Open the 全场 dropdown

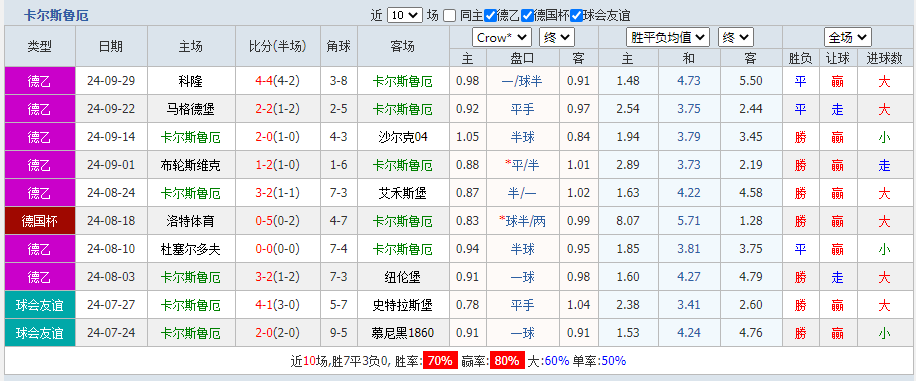[848, 37]
